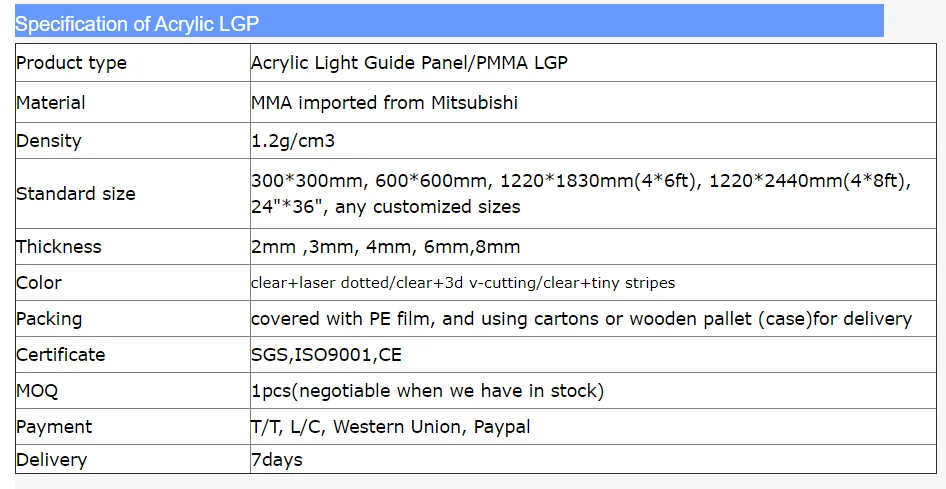Select the Material row label

tap(133, 103)
